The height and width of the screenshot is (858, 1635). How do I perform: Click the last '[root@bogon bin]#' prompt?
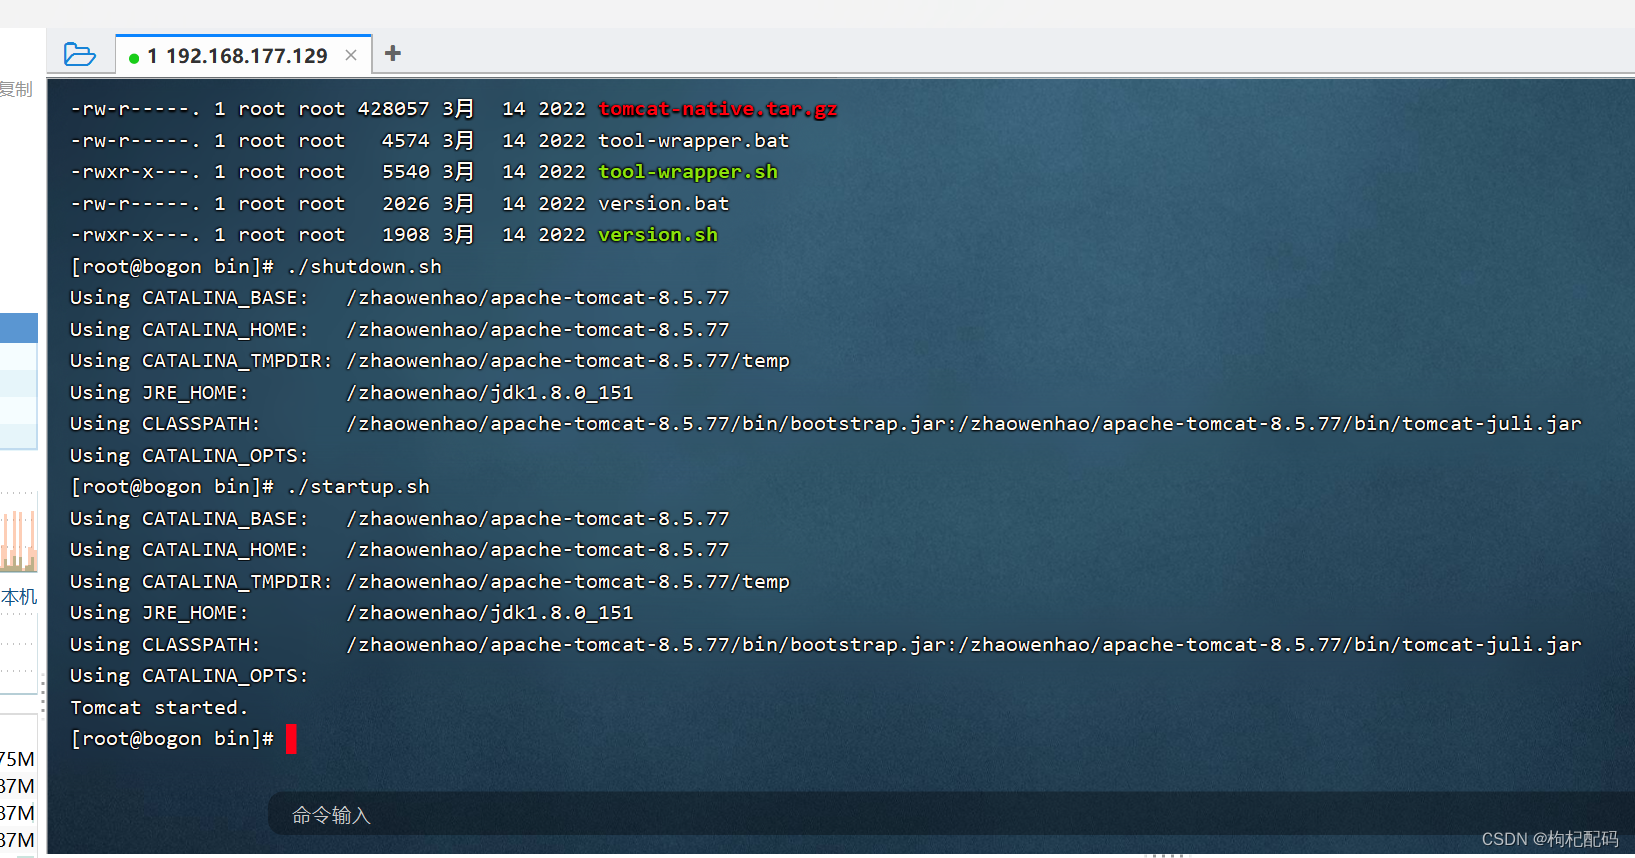pyautogui.click(x=172, y=739)
